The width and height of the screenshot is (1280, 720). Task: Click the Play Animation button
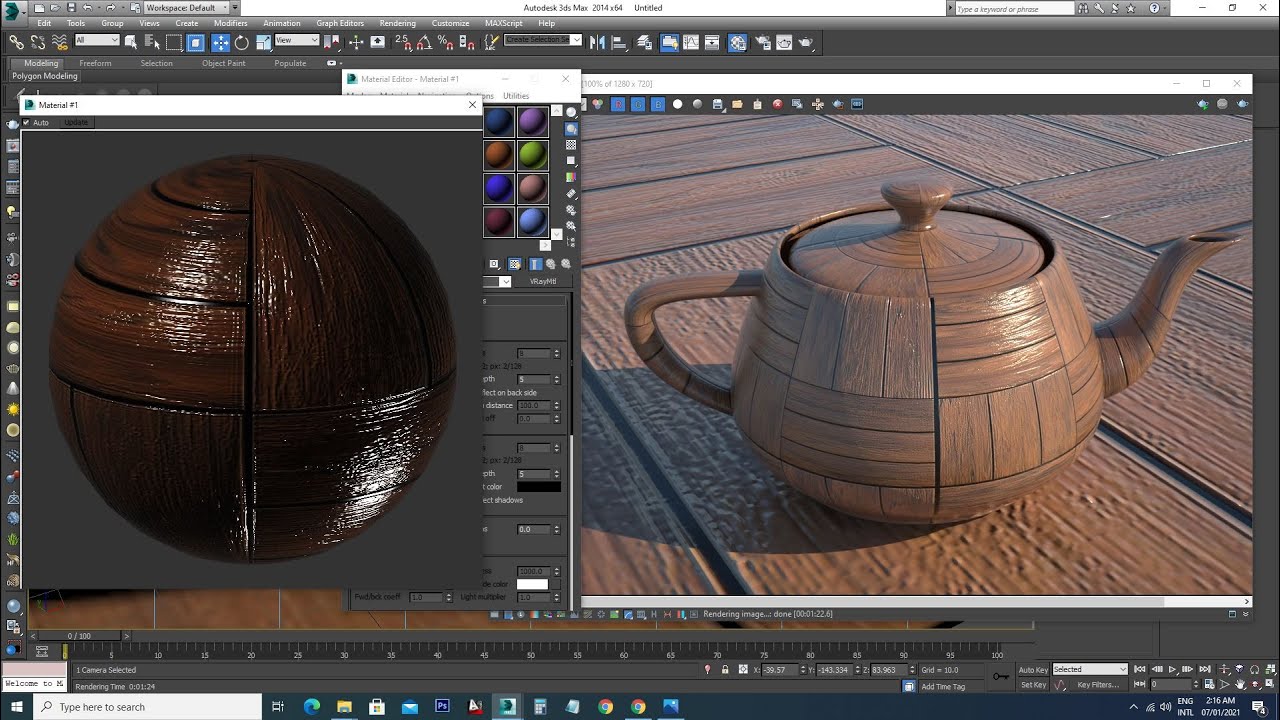pyautogui.click(x=1173, y=670)
